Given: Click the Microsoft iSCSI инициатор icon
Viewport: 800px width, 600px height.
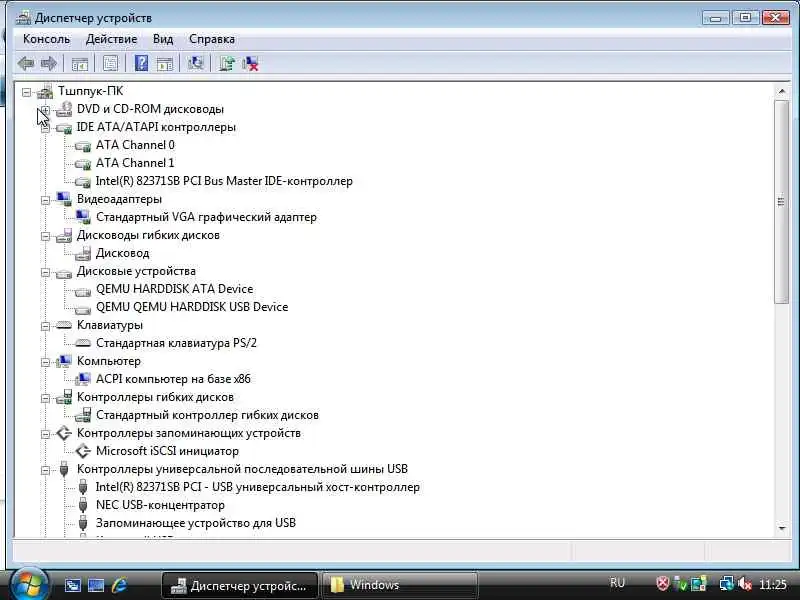Looking at the screenshot, I should pyautogui.click(x=83, y=451).
